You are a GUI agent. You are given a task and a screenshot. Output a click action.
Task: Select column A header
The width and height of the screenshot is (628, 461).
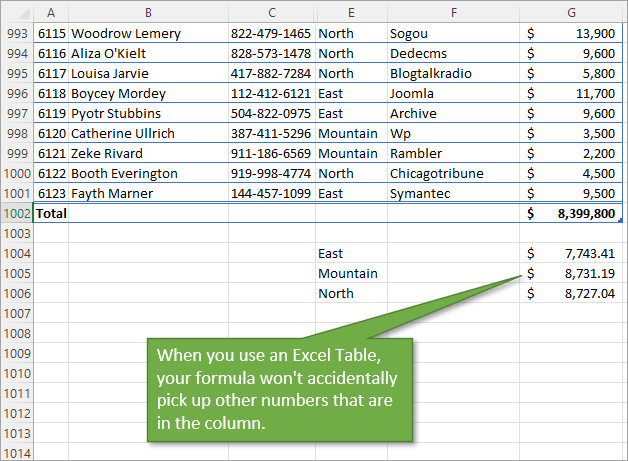pyautogui.click(x=50, y=11)
